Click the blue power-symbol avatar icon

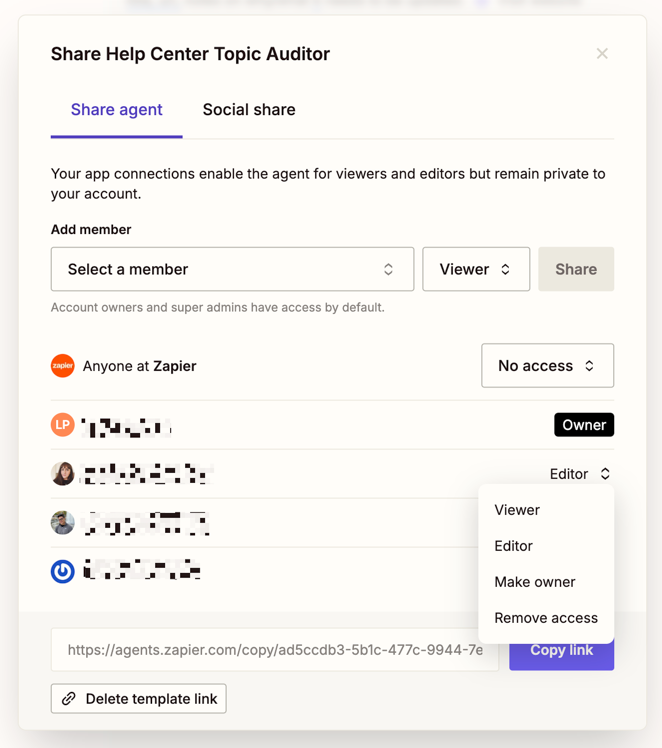(63, 572)
